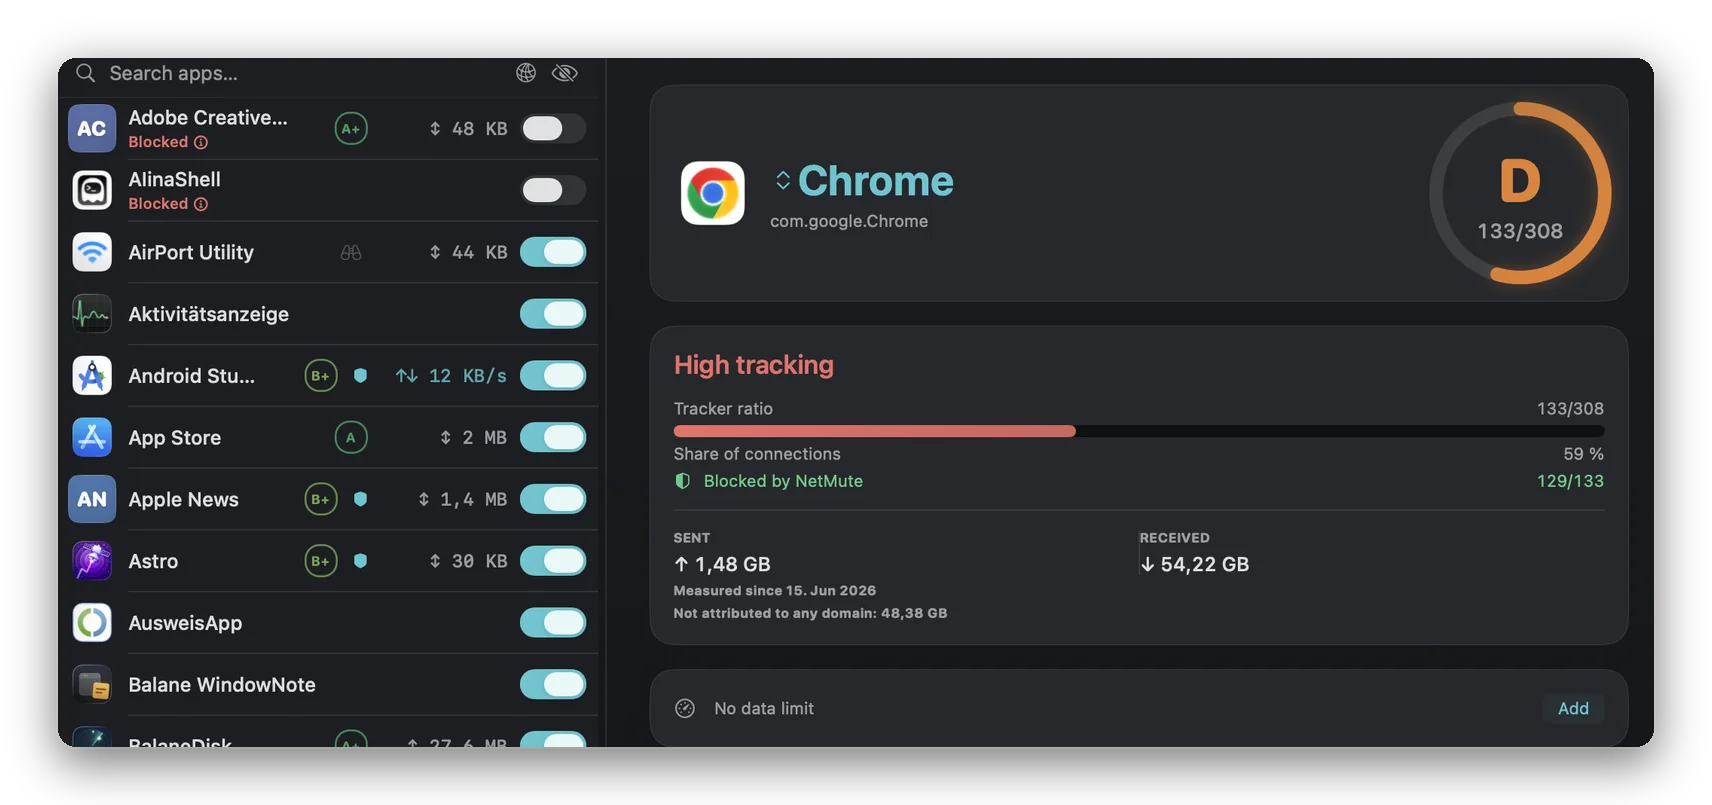Select the AusweisApp app icon

pos(92,623)
